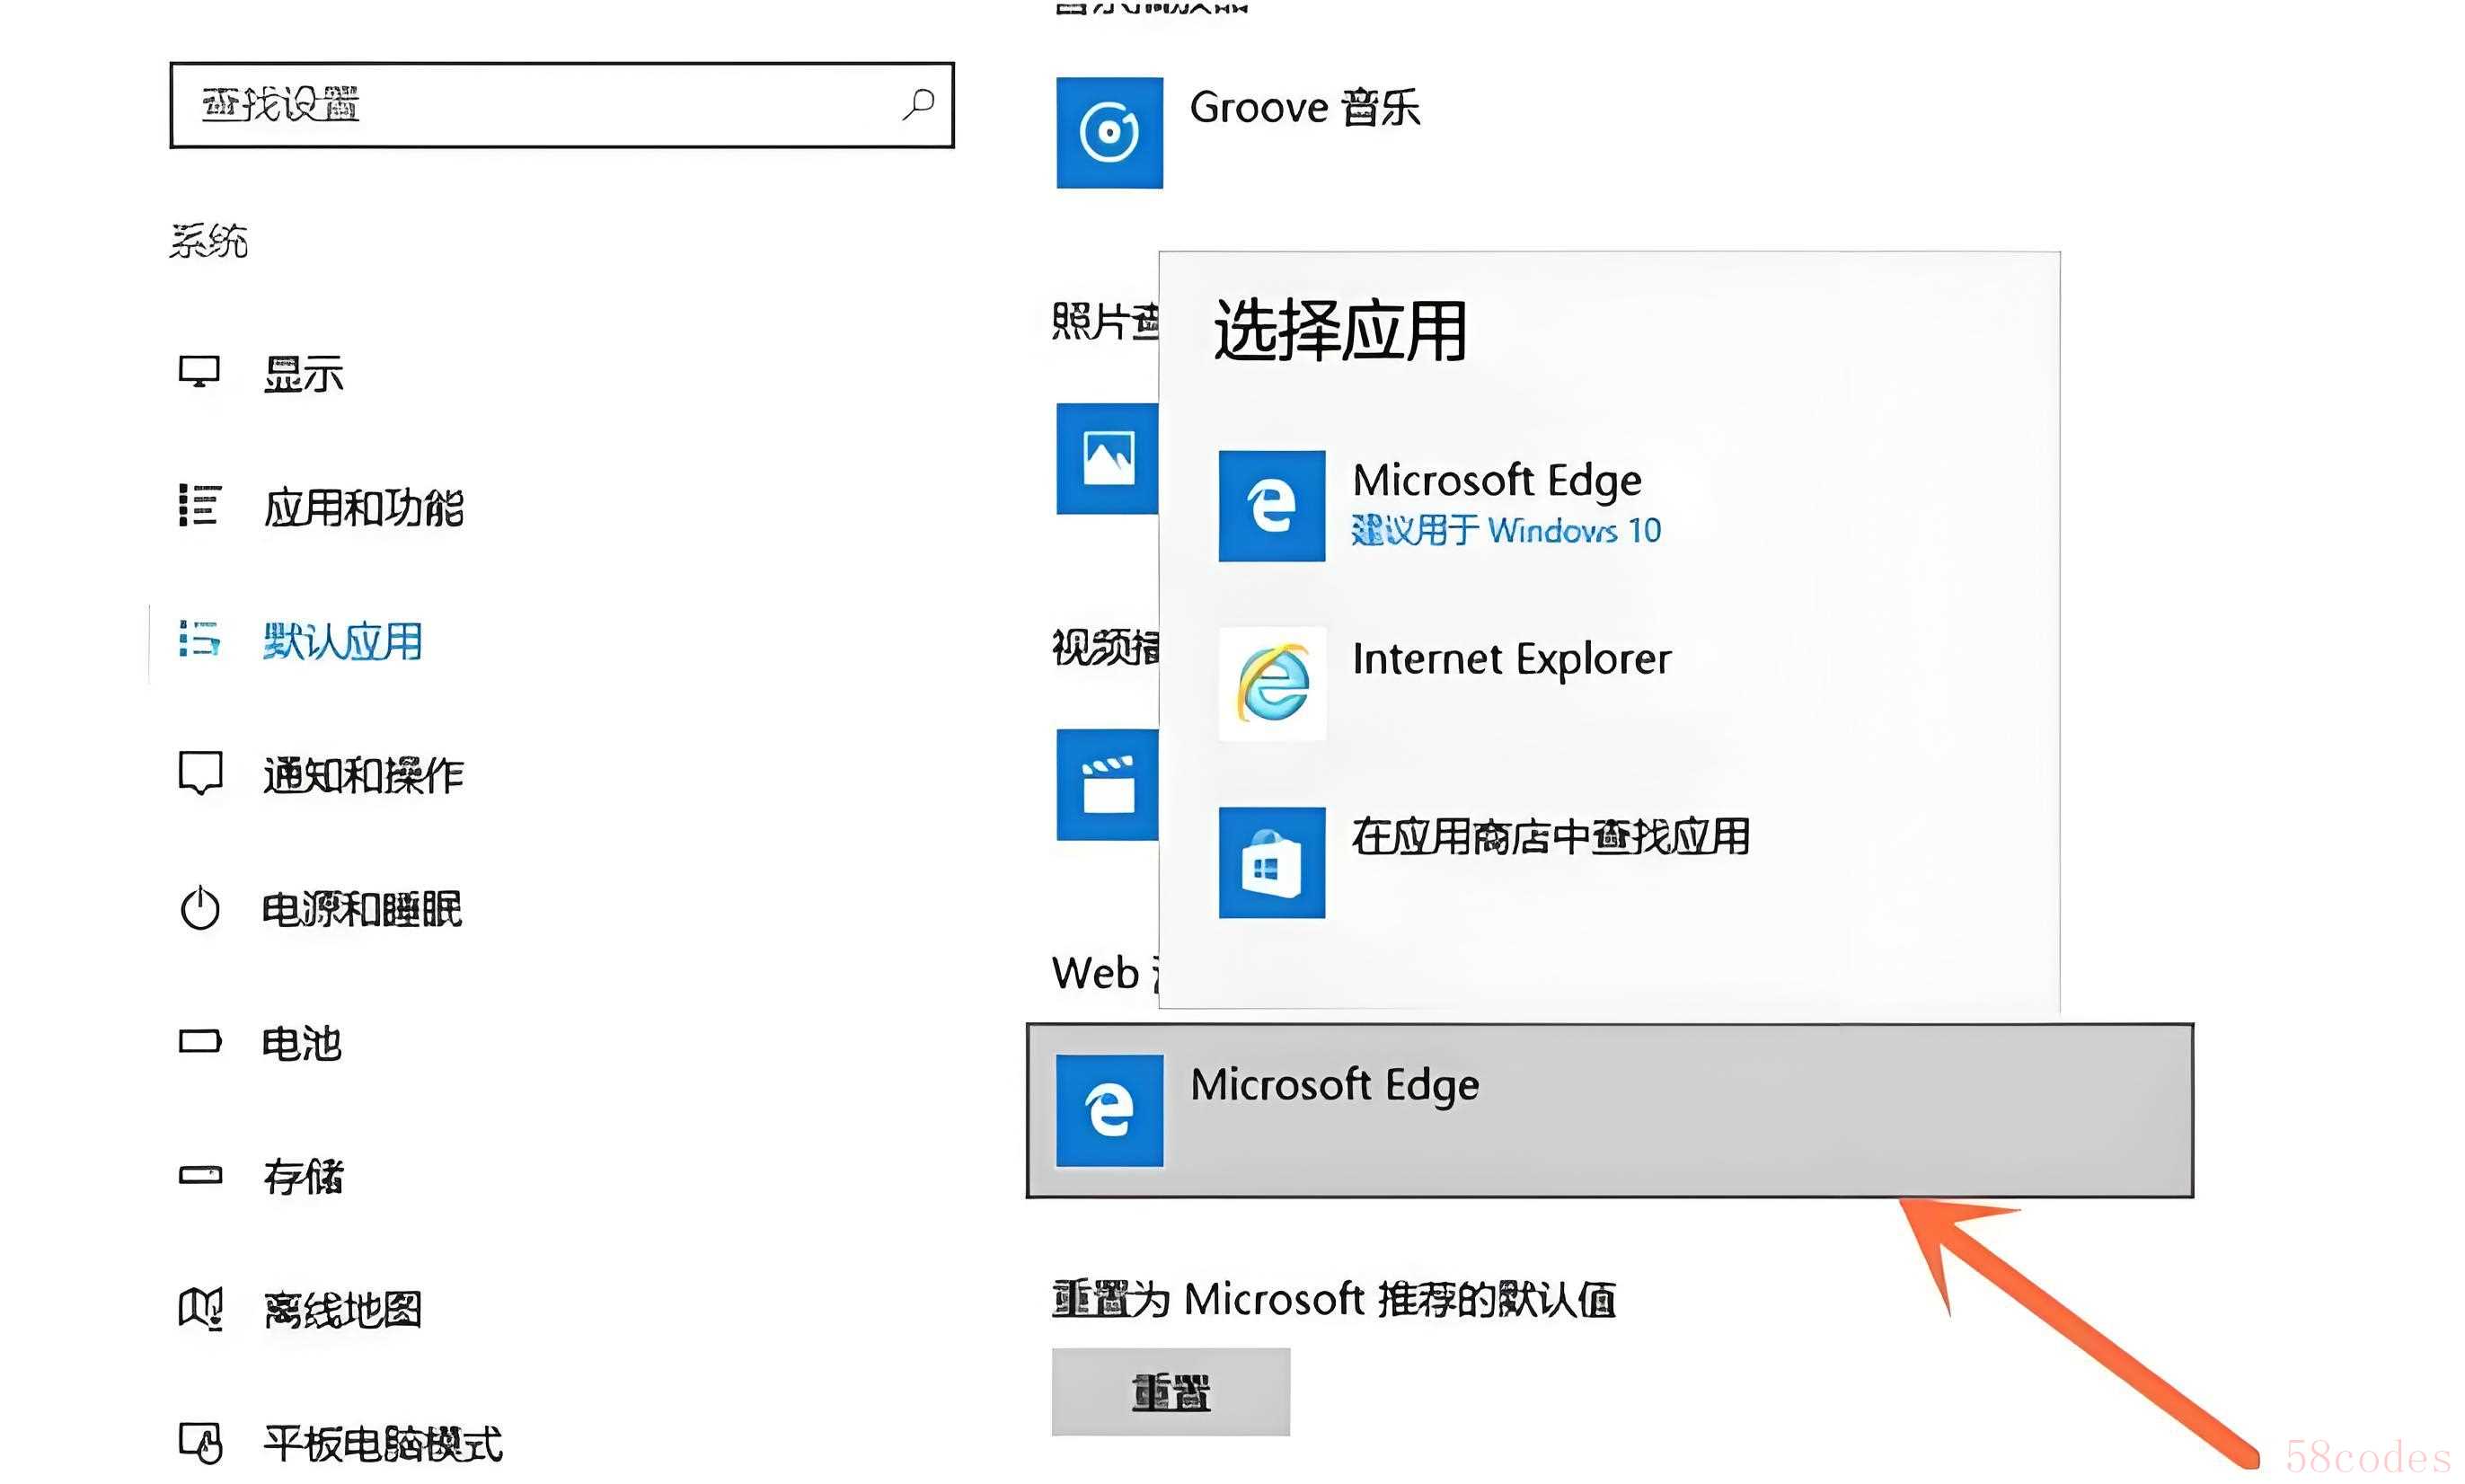Image resolution: width=2465 pixels, height=1484 pixels.
Task: Focus the 查找设置 search field
Action: (x=540, y=105)
